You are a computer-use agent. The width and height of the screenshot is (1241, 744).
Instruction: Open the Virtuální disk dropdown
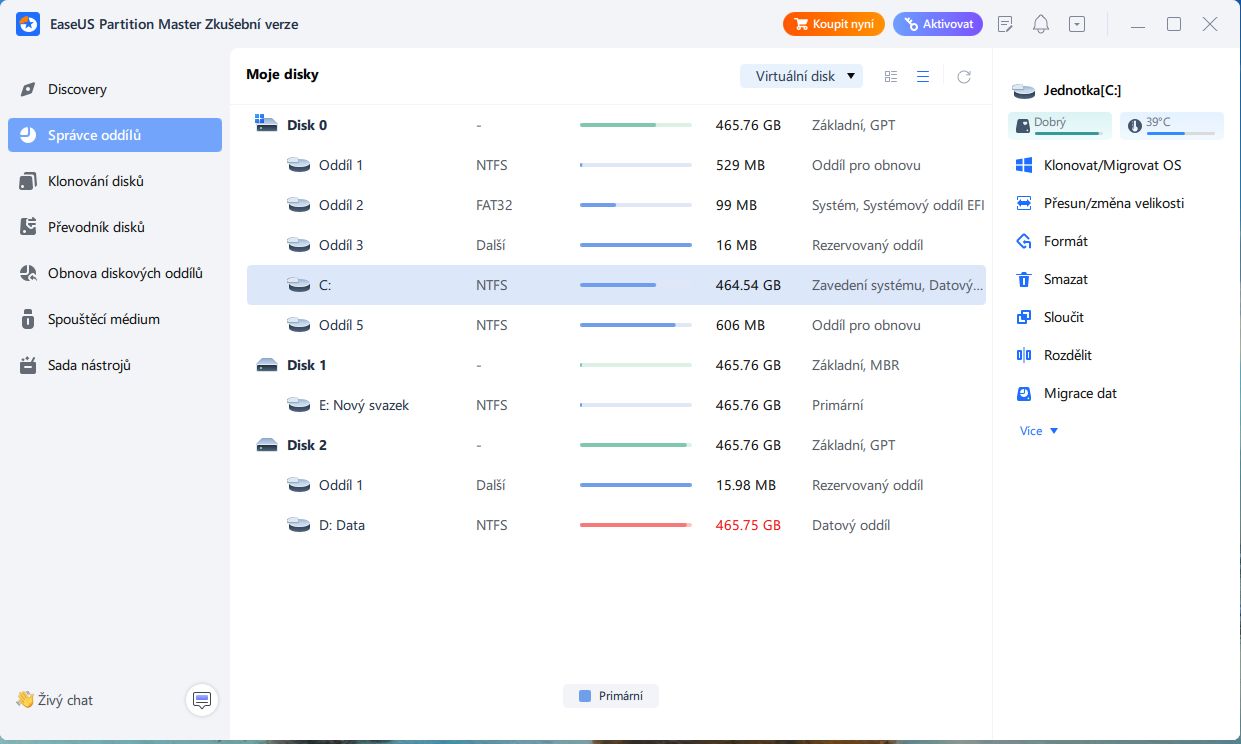pos(801,75)
